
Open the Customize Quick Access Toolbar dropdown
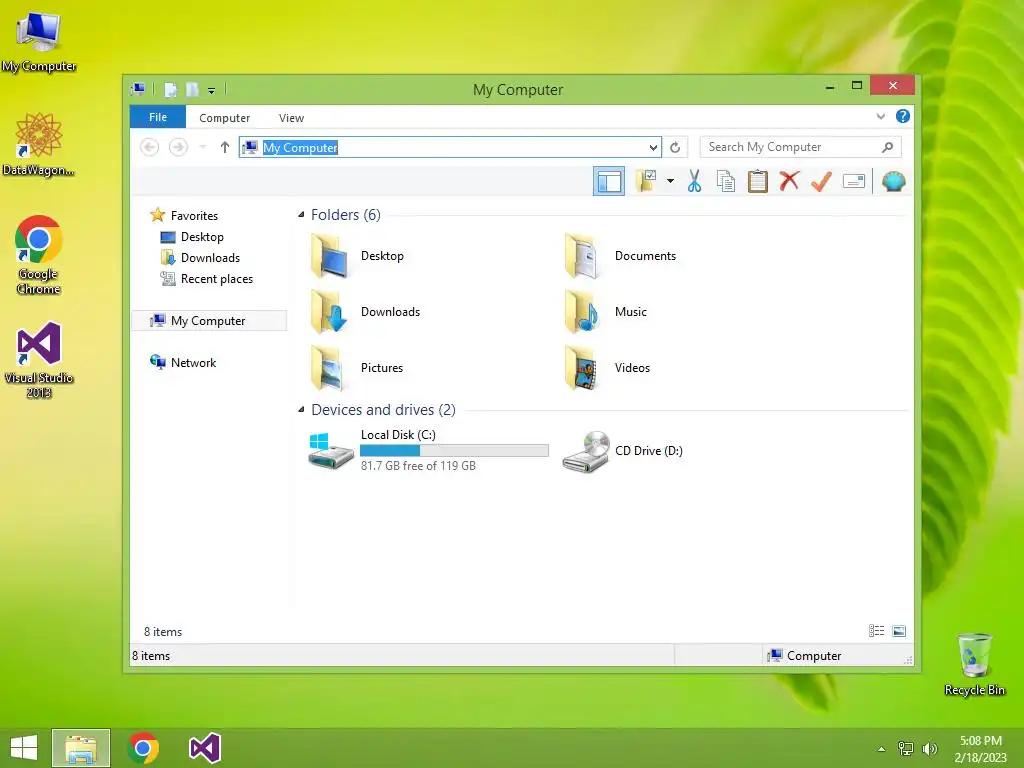211,90
